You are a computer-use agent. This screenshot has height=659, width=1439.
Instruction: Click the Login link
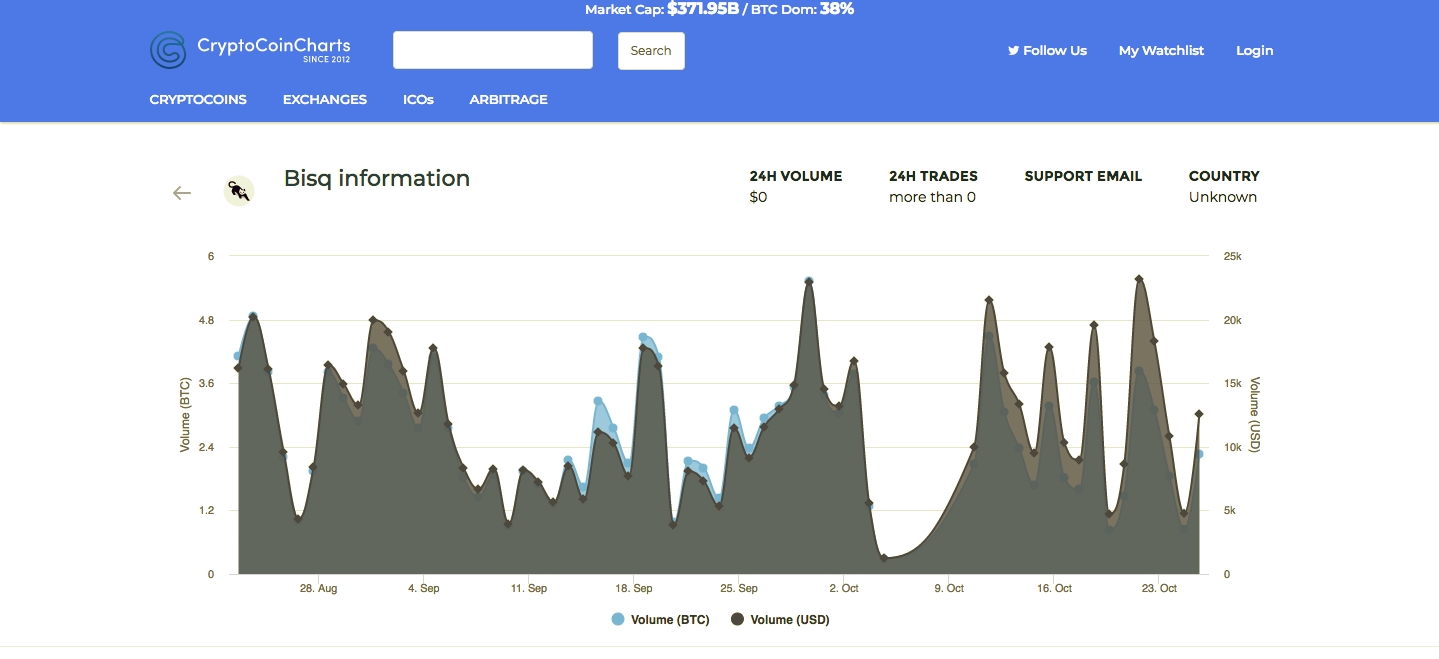(x=1255, y=51)
